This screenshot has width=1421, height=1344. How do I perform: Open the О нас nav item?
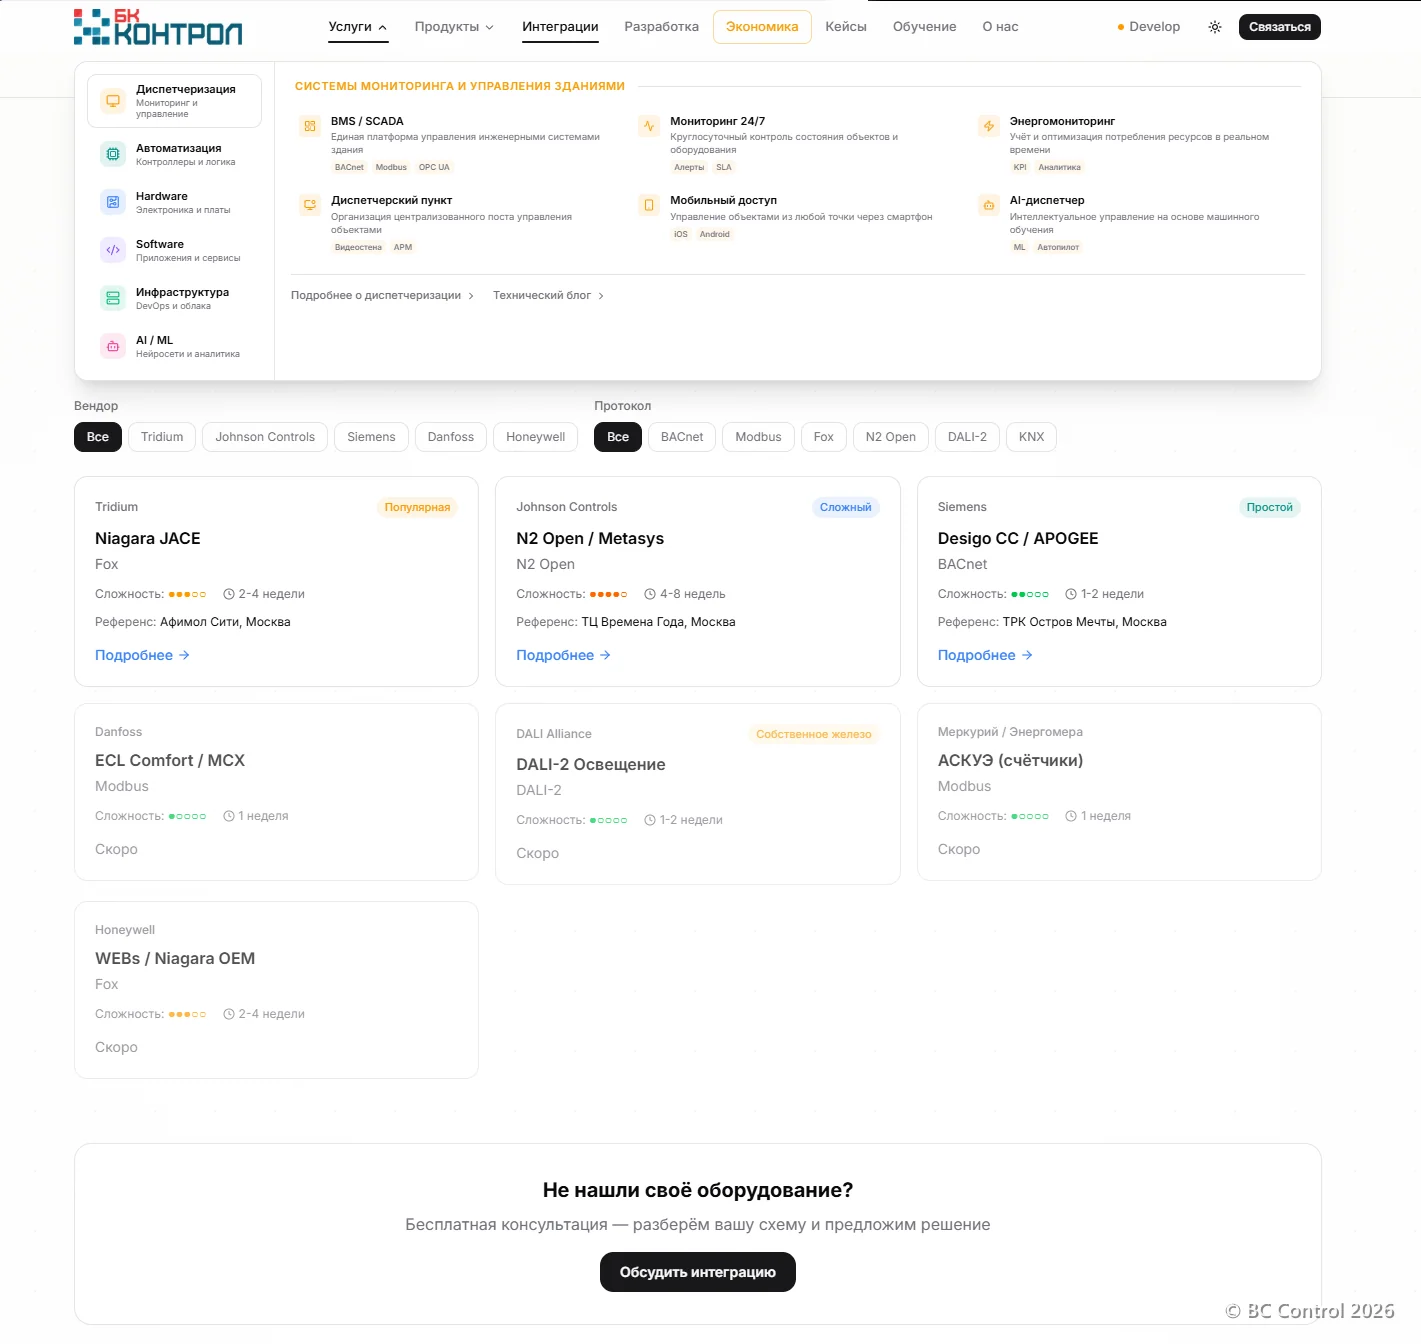1000,27
